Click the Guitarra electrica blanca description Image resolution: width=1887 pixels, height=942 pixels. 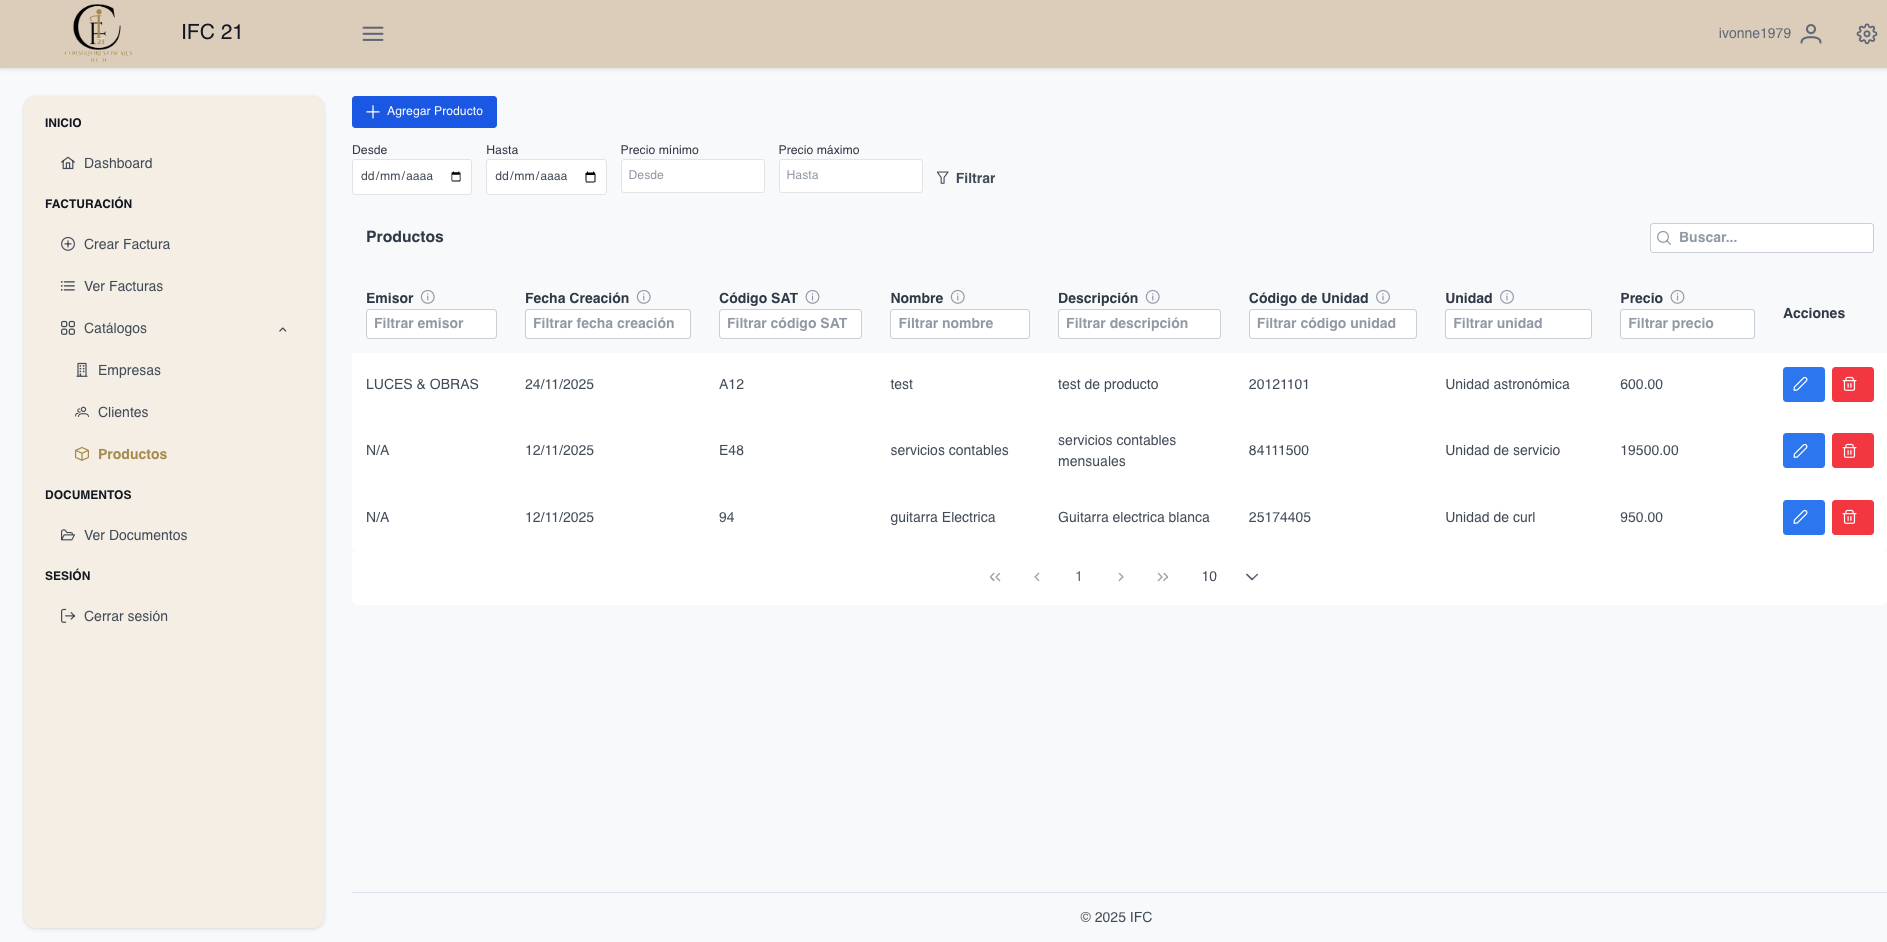click(1134, 517)
